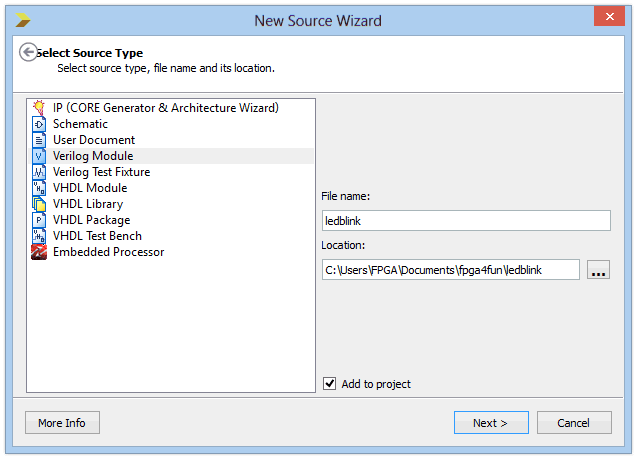Select the VHDL Package icon

(x=39, y=220)
